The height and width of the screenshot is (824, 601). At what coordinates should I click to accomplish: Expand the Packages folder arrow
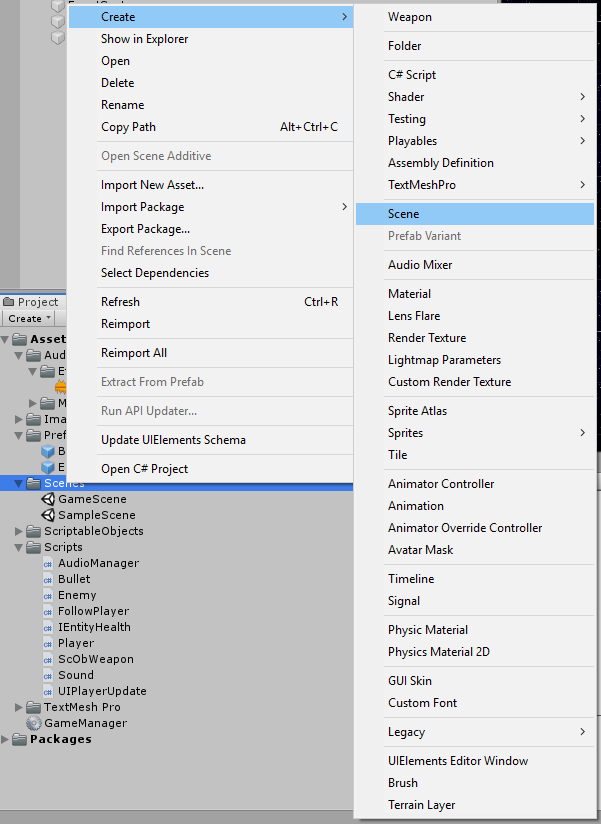point(5,739)
